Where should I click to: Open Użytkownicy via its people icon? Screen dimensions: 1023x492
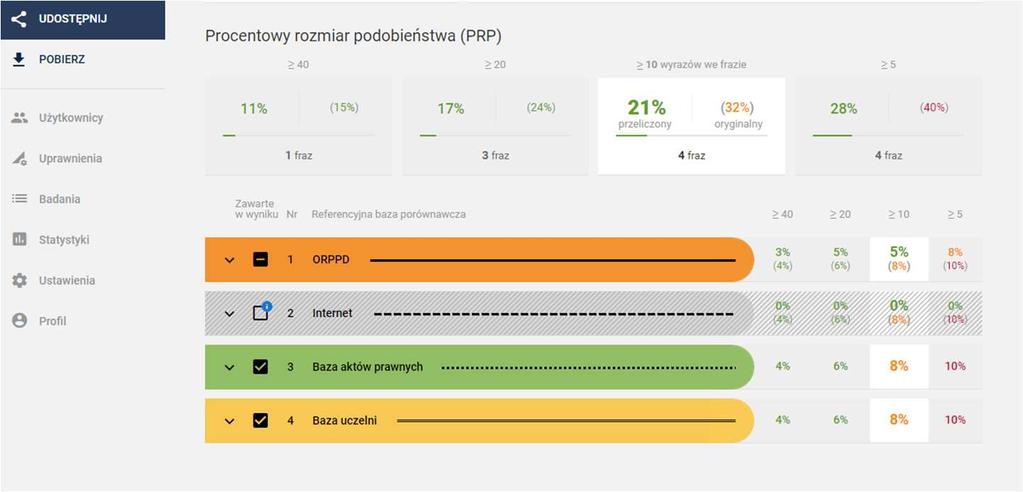(x=20, y=118)
